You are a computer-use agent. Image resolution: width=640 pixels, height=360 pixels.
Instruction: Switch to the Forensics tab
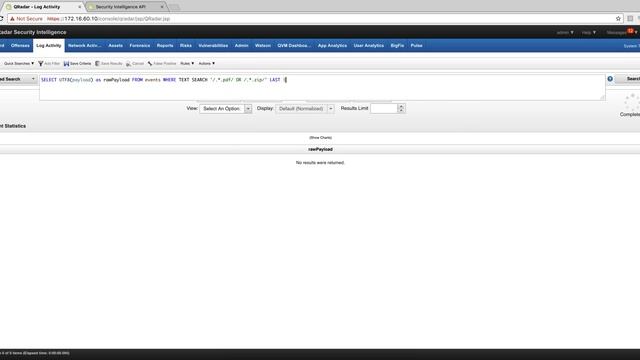point(140,46)
